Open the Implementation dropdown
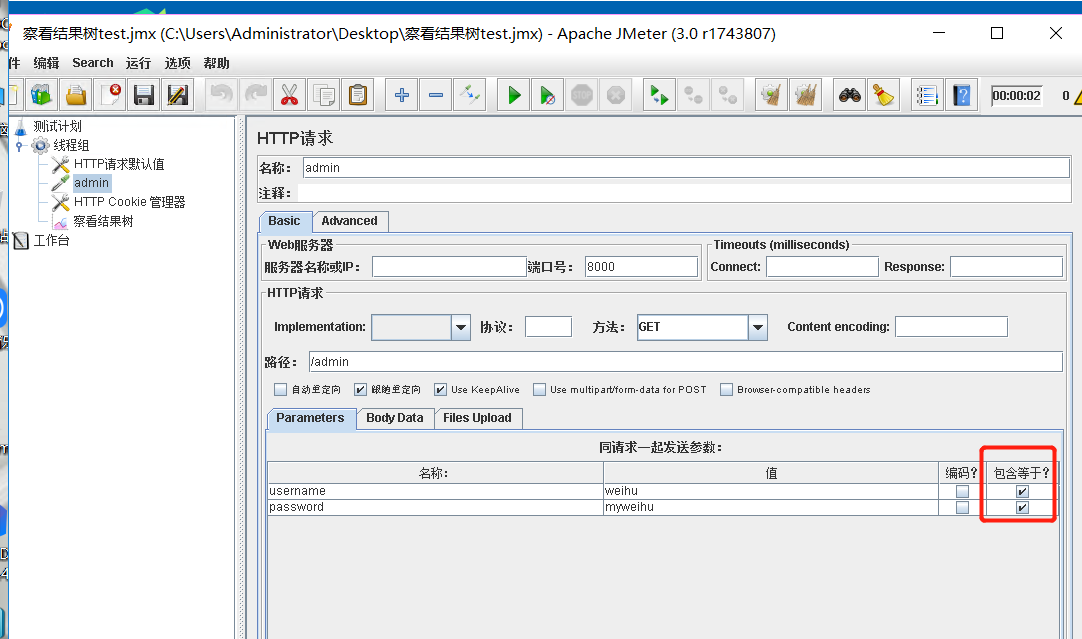Viewport: 1082px width, 639px height. tap(461, 327)
